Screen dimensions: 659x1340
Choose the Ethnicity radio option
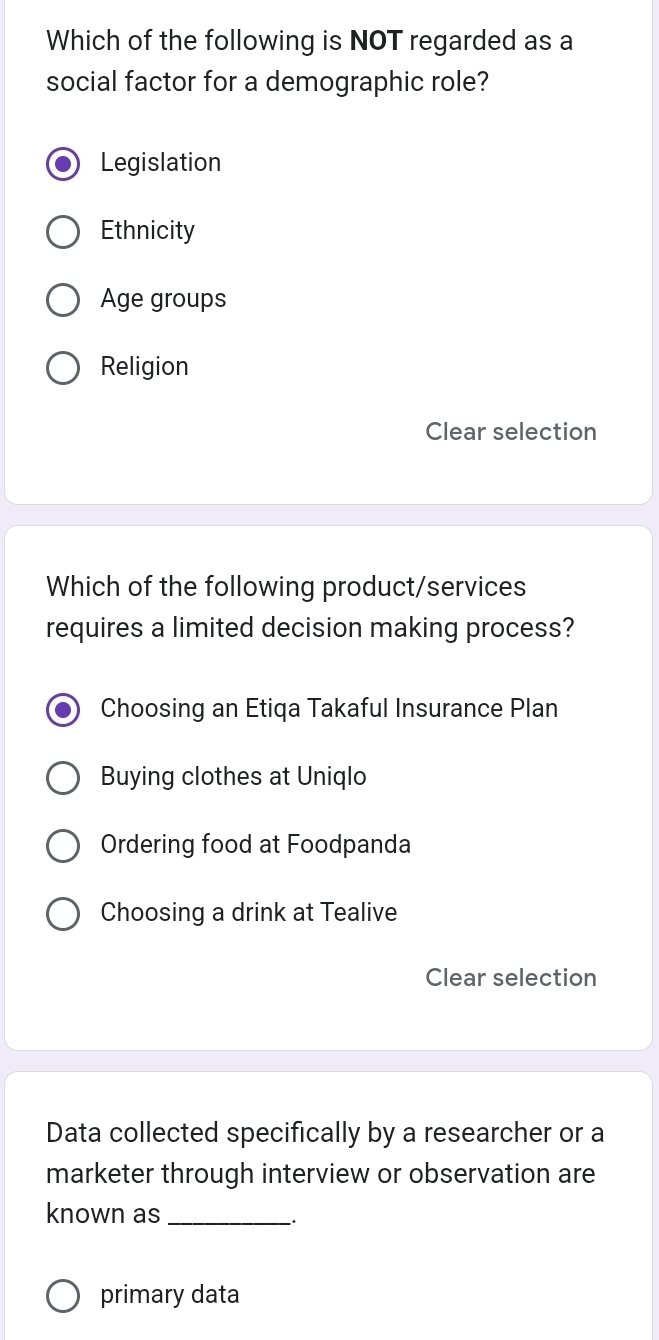pyautogui.click(x=64, y=232)
